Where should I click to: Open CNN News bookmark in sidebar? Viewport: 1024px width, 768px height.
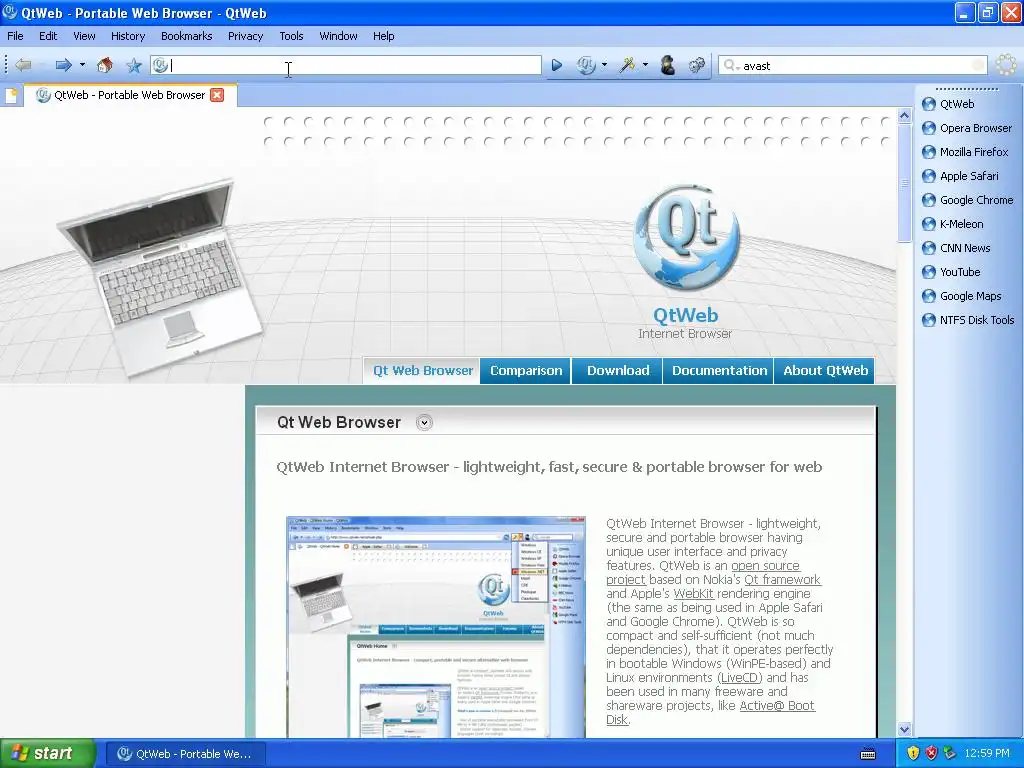pyautogui.click(x=956, y=248)
